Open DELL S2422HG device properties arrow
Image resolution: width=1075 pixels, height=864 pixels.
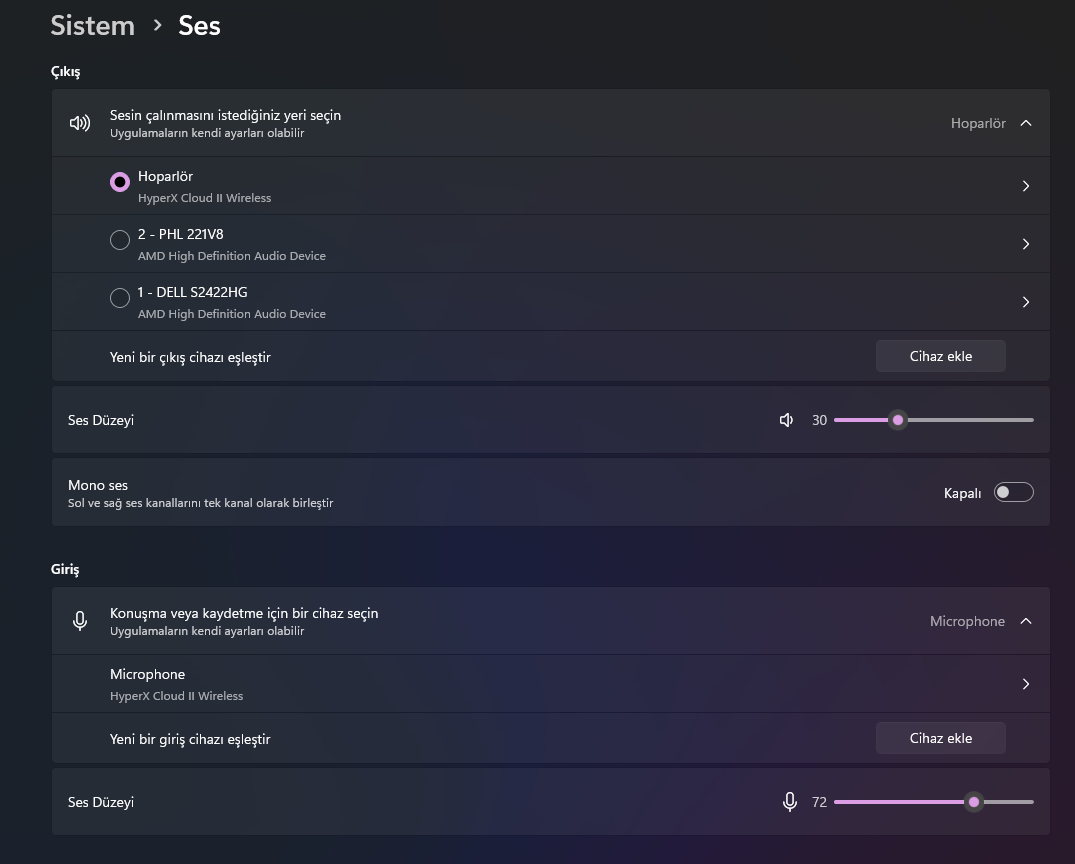1025,302
